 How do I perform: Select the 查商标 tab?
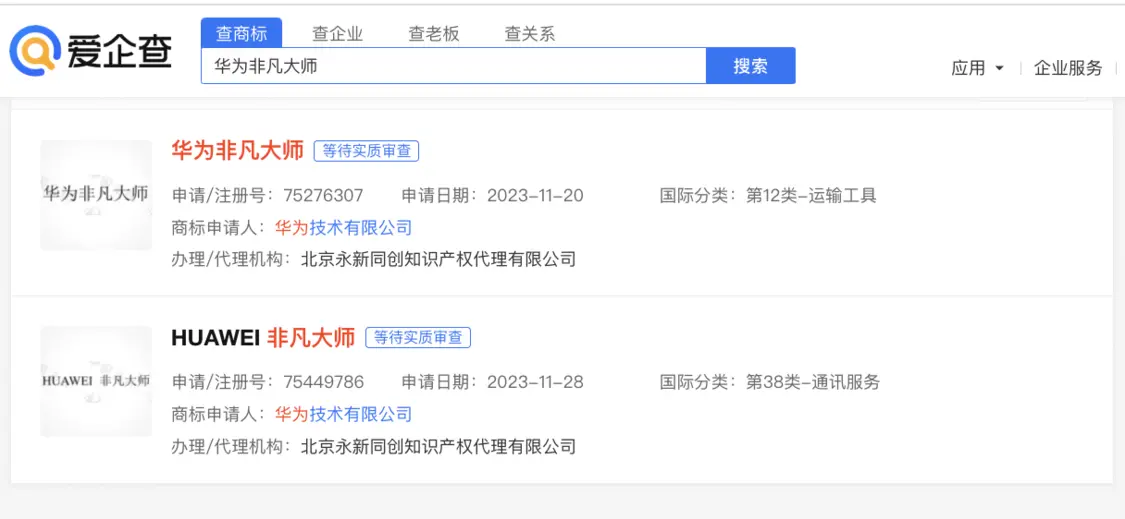click(x=242, y=33)
